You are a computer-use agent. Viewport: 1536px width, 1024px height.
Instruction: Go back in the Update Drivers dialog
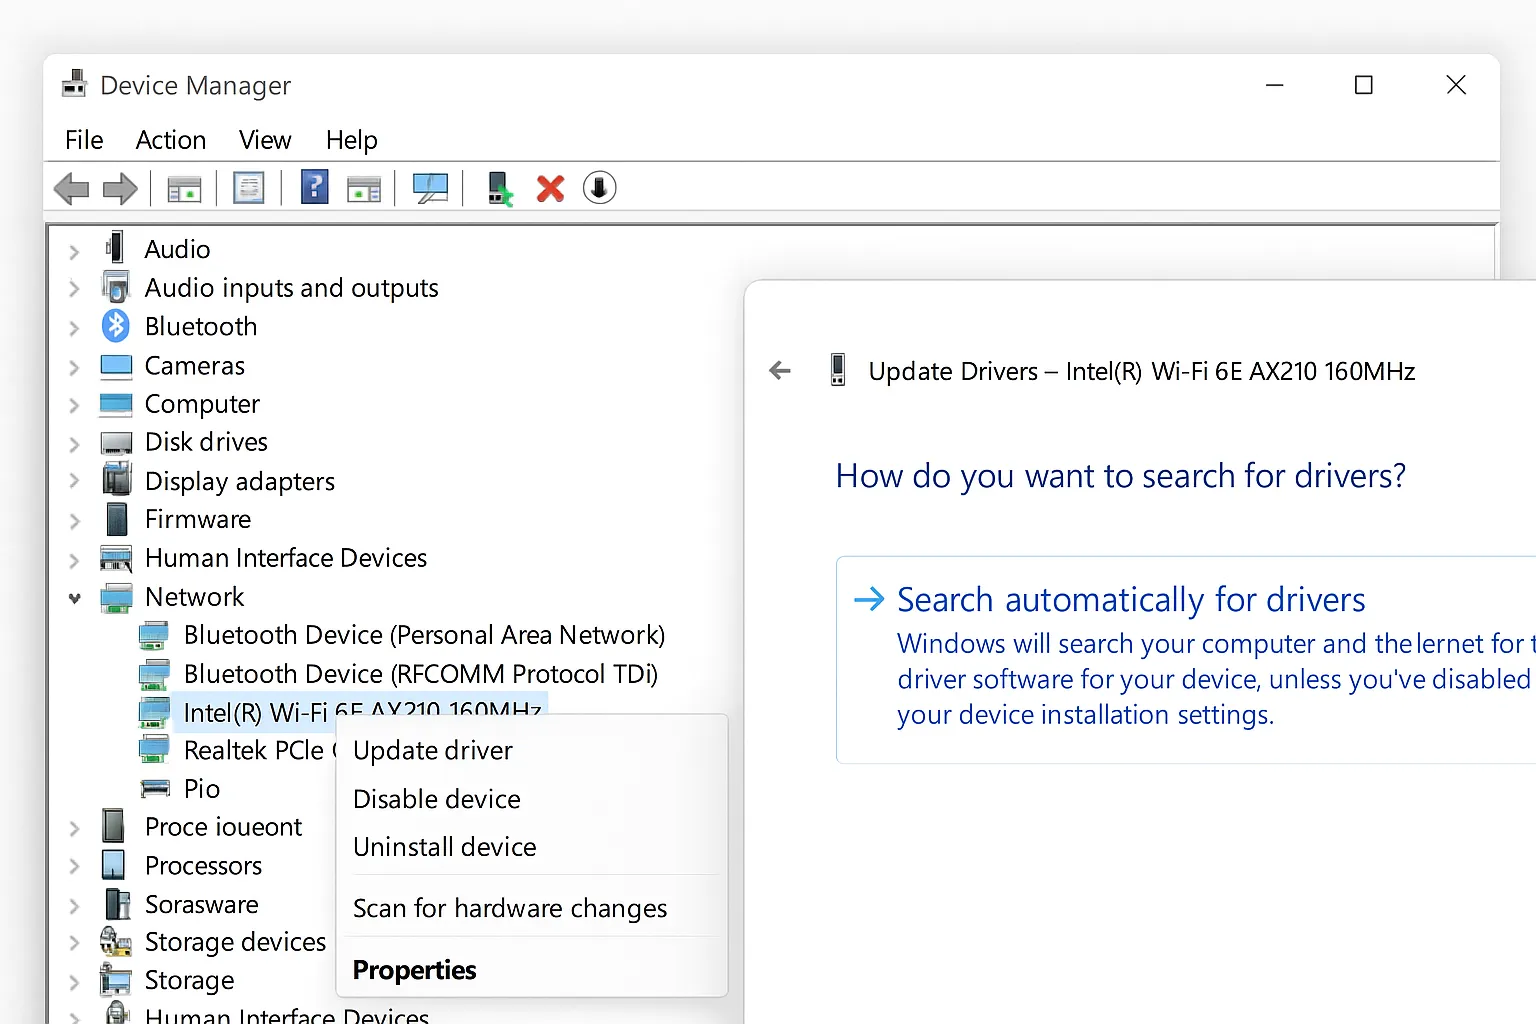coord(780,371)
